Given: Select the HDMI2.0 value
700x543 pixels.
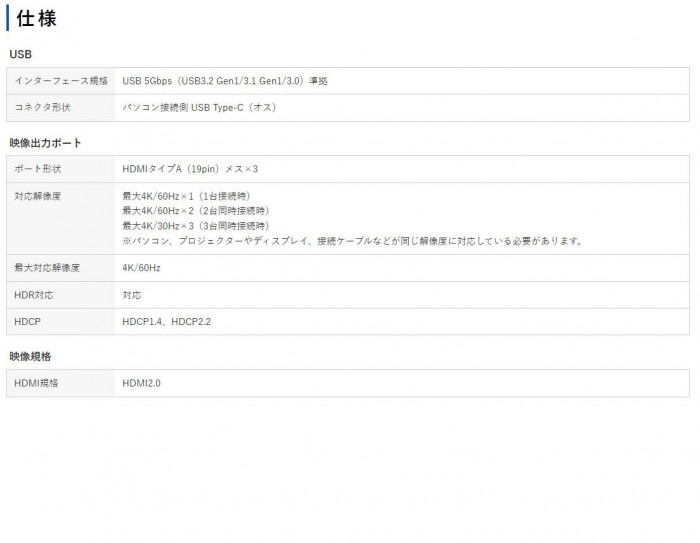Looking at the screenshot, I should coord(141,383).
